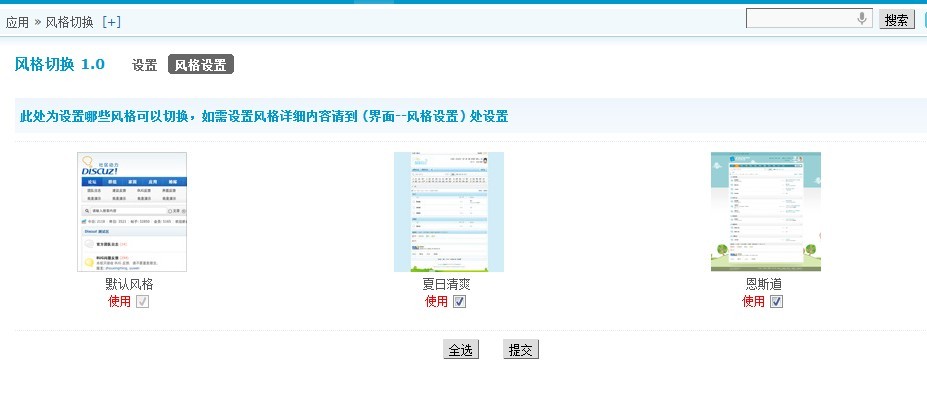
Task: Toggle 使用 checkbox under 默认风格
Action: click(x=142, y=301)
